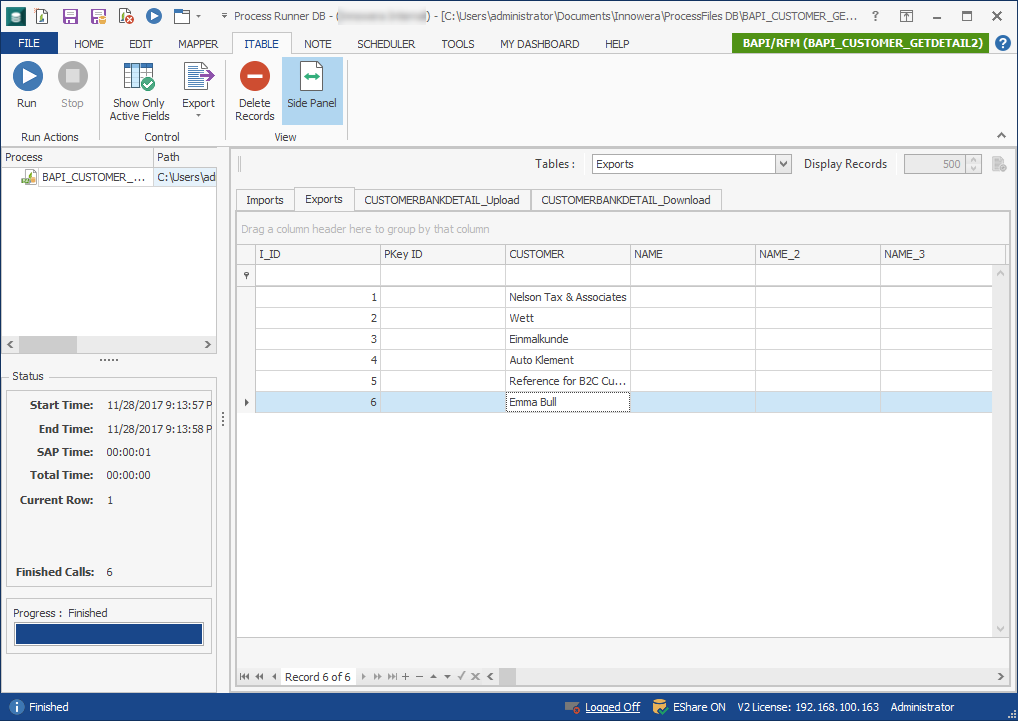Toggle the Side Panel view button
This screenshot has width=1020, height=721.
click(x=312, y=86)
